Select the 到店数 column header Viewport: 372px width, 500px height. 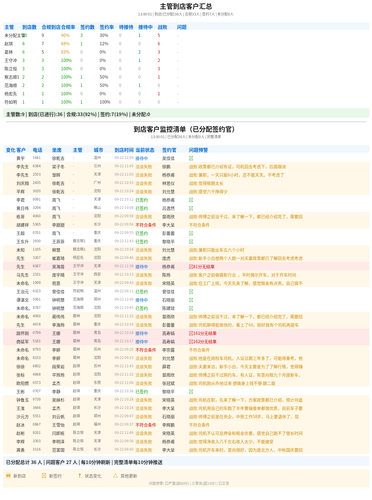29,27
